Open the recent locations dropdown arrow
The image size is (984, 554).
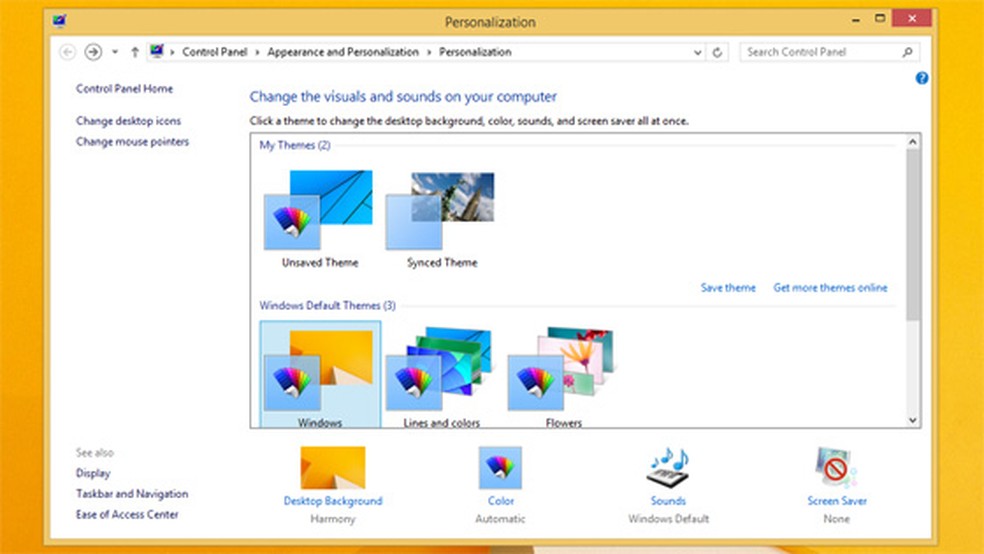(x=115, y=52)
